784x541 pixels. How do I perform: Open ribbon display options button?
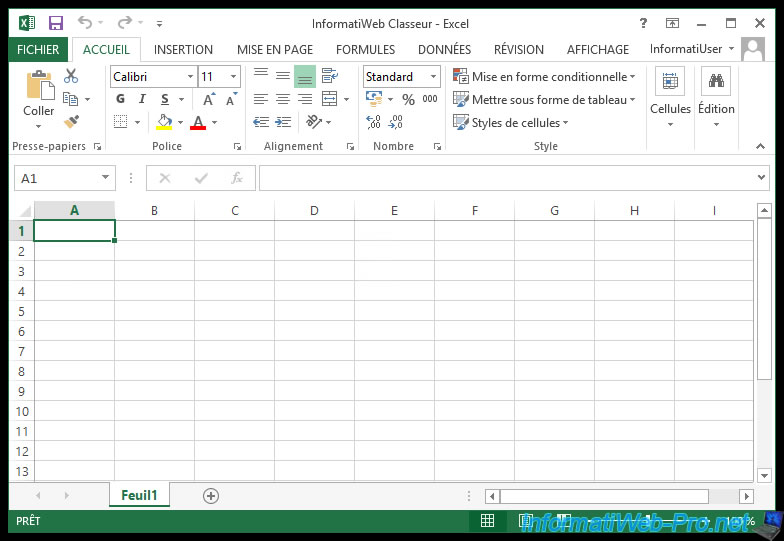672,23
